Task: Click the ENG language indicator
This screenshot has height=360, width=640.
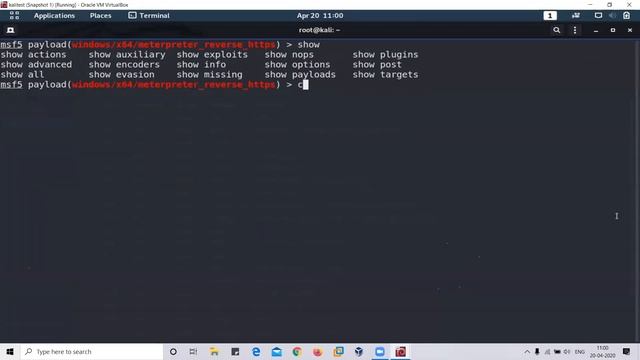Action: (x=580, y=351)
